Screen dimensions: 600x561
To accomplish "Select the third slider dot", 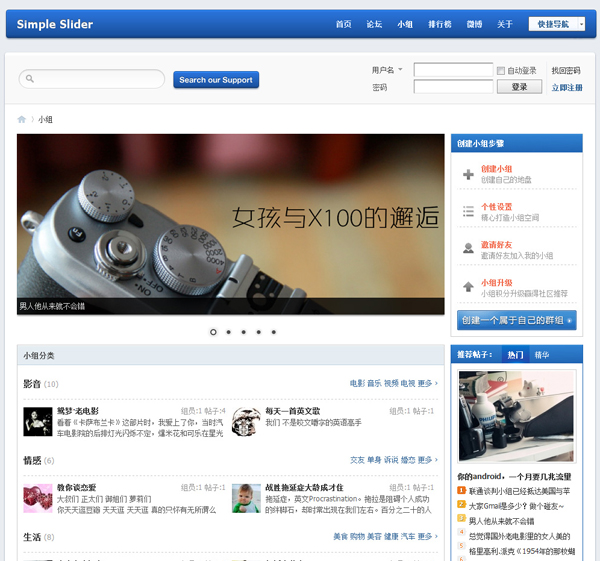I will pos(243,332).
